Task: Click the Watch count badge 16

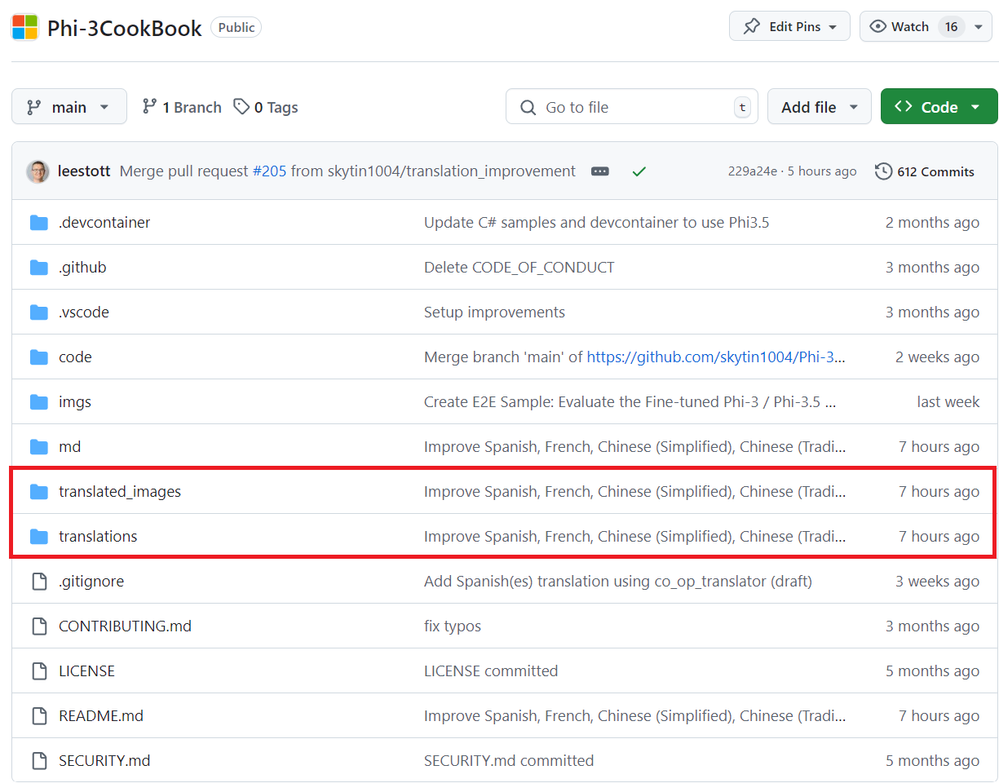Action: (x=951, y=26)
